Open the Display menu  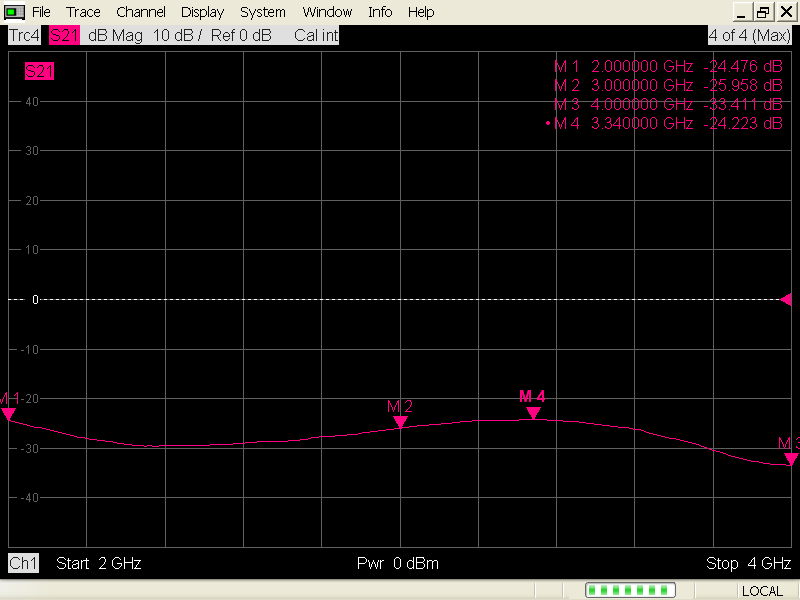point(203,12)
